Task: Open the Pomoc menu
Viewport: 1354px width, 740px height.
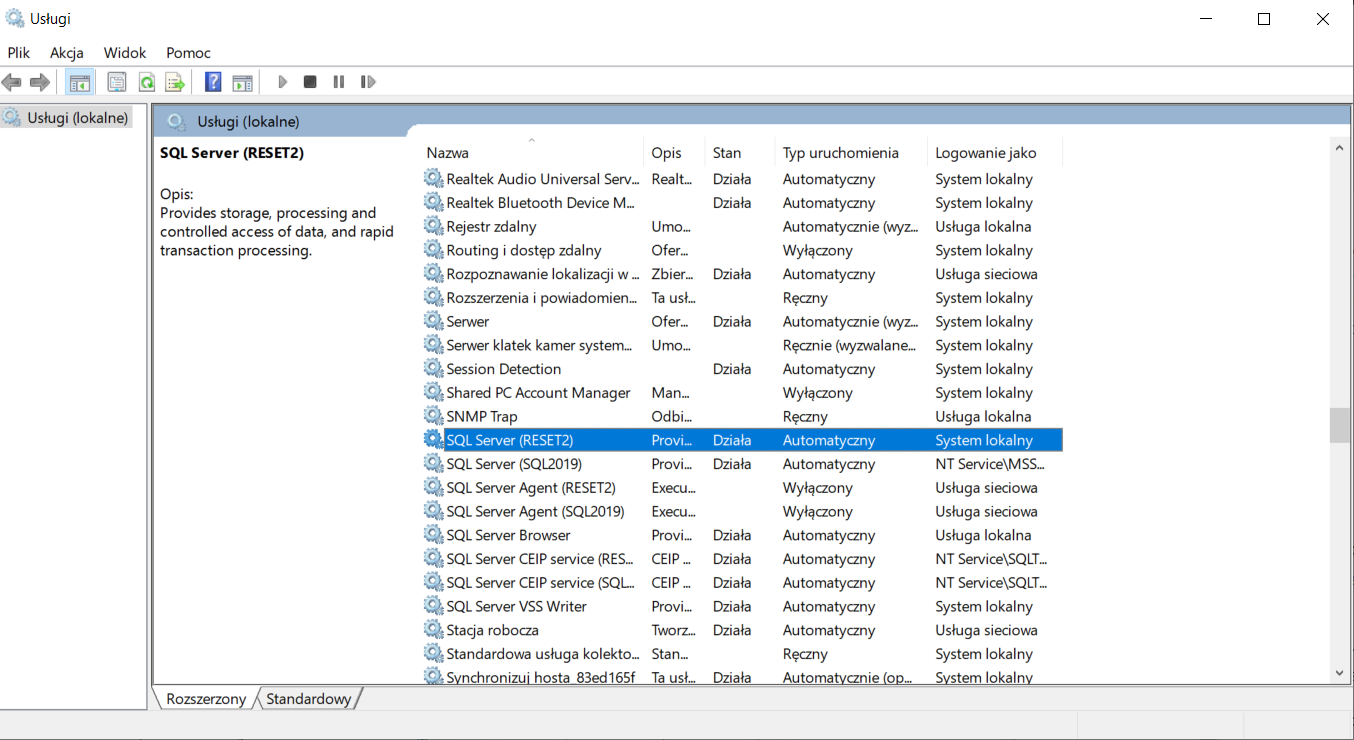Action: point(189,53)
